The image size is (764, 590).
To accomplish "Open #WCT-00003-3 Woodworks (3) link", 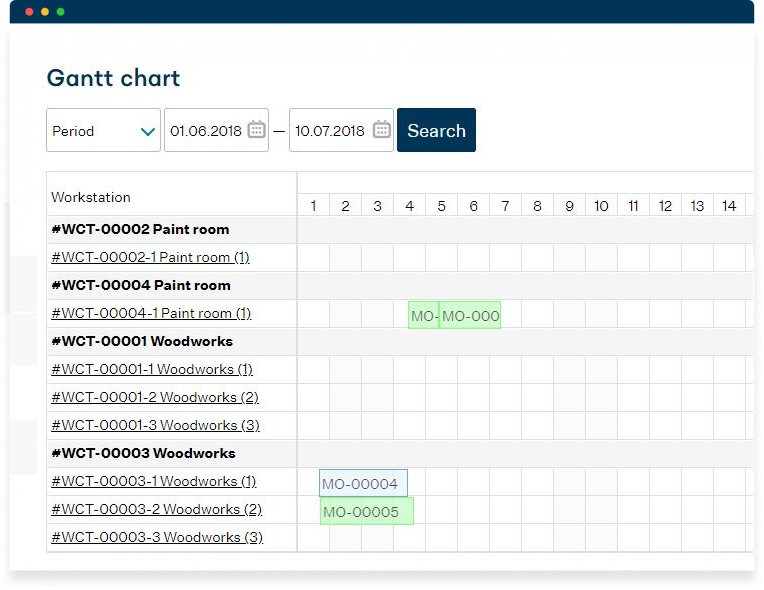I will [x=157, y=537].
